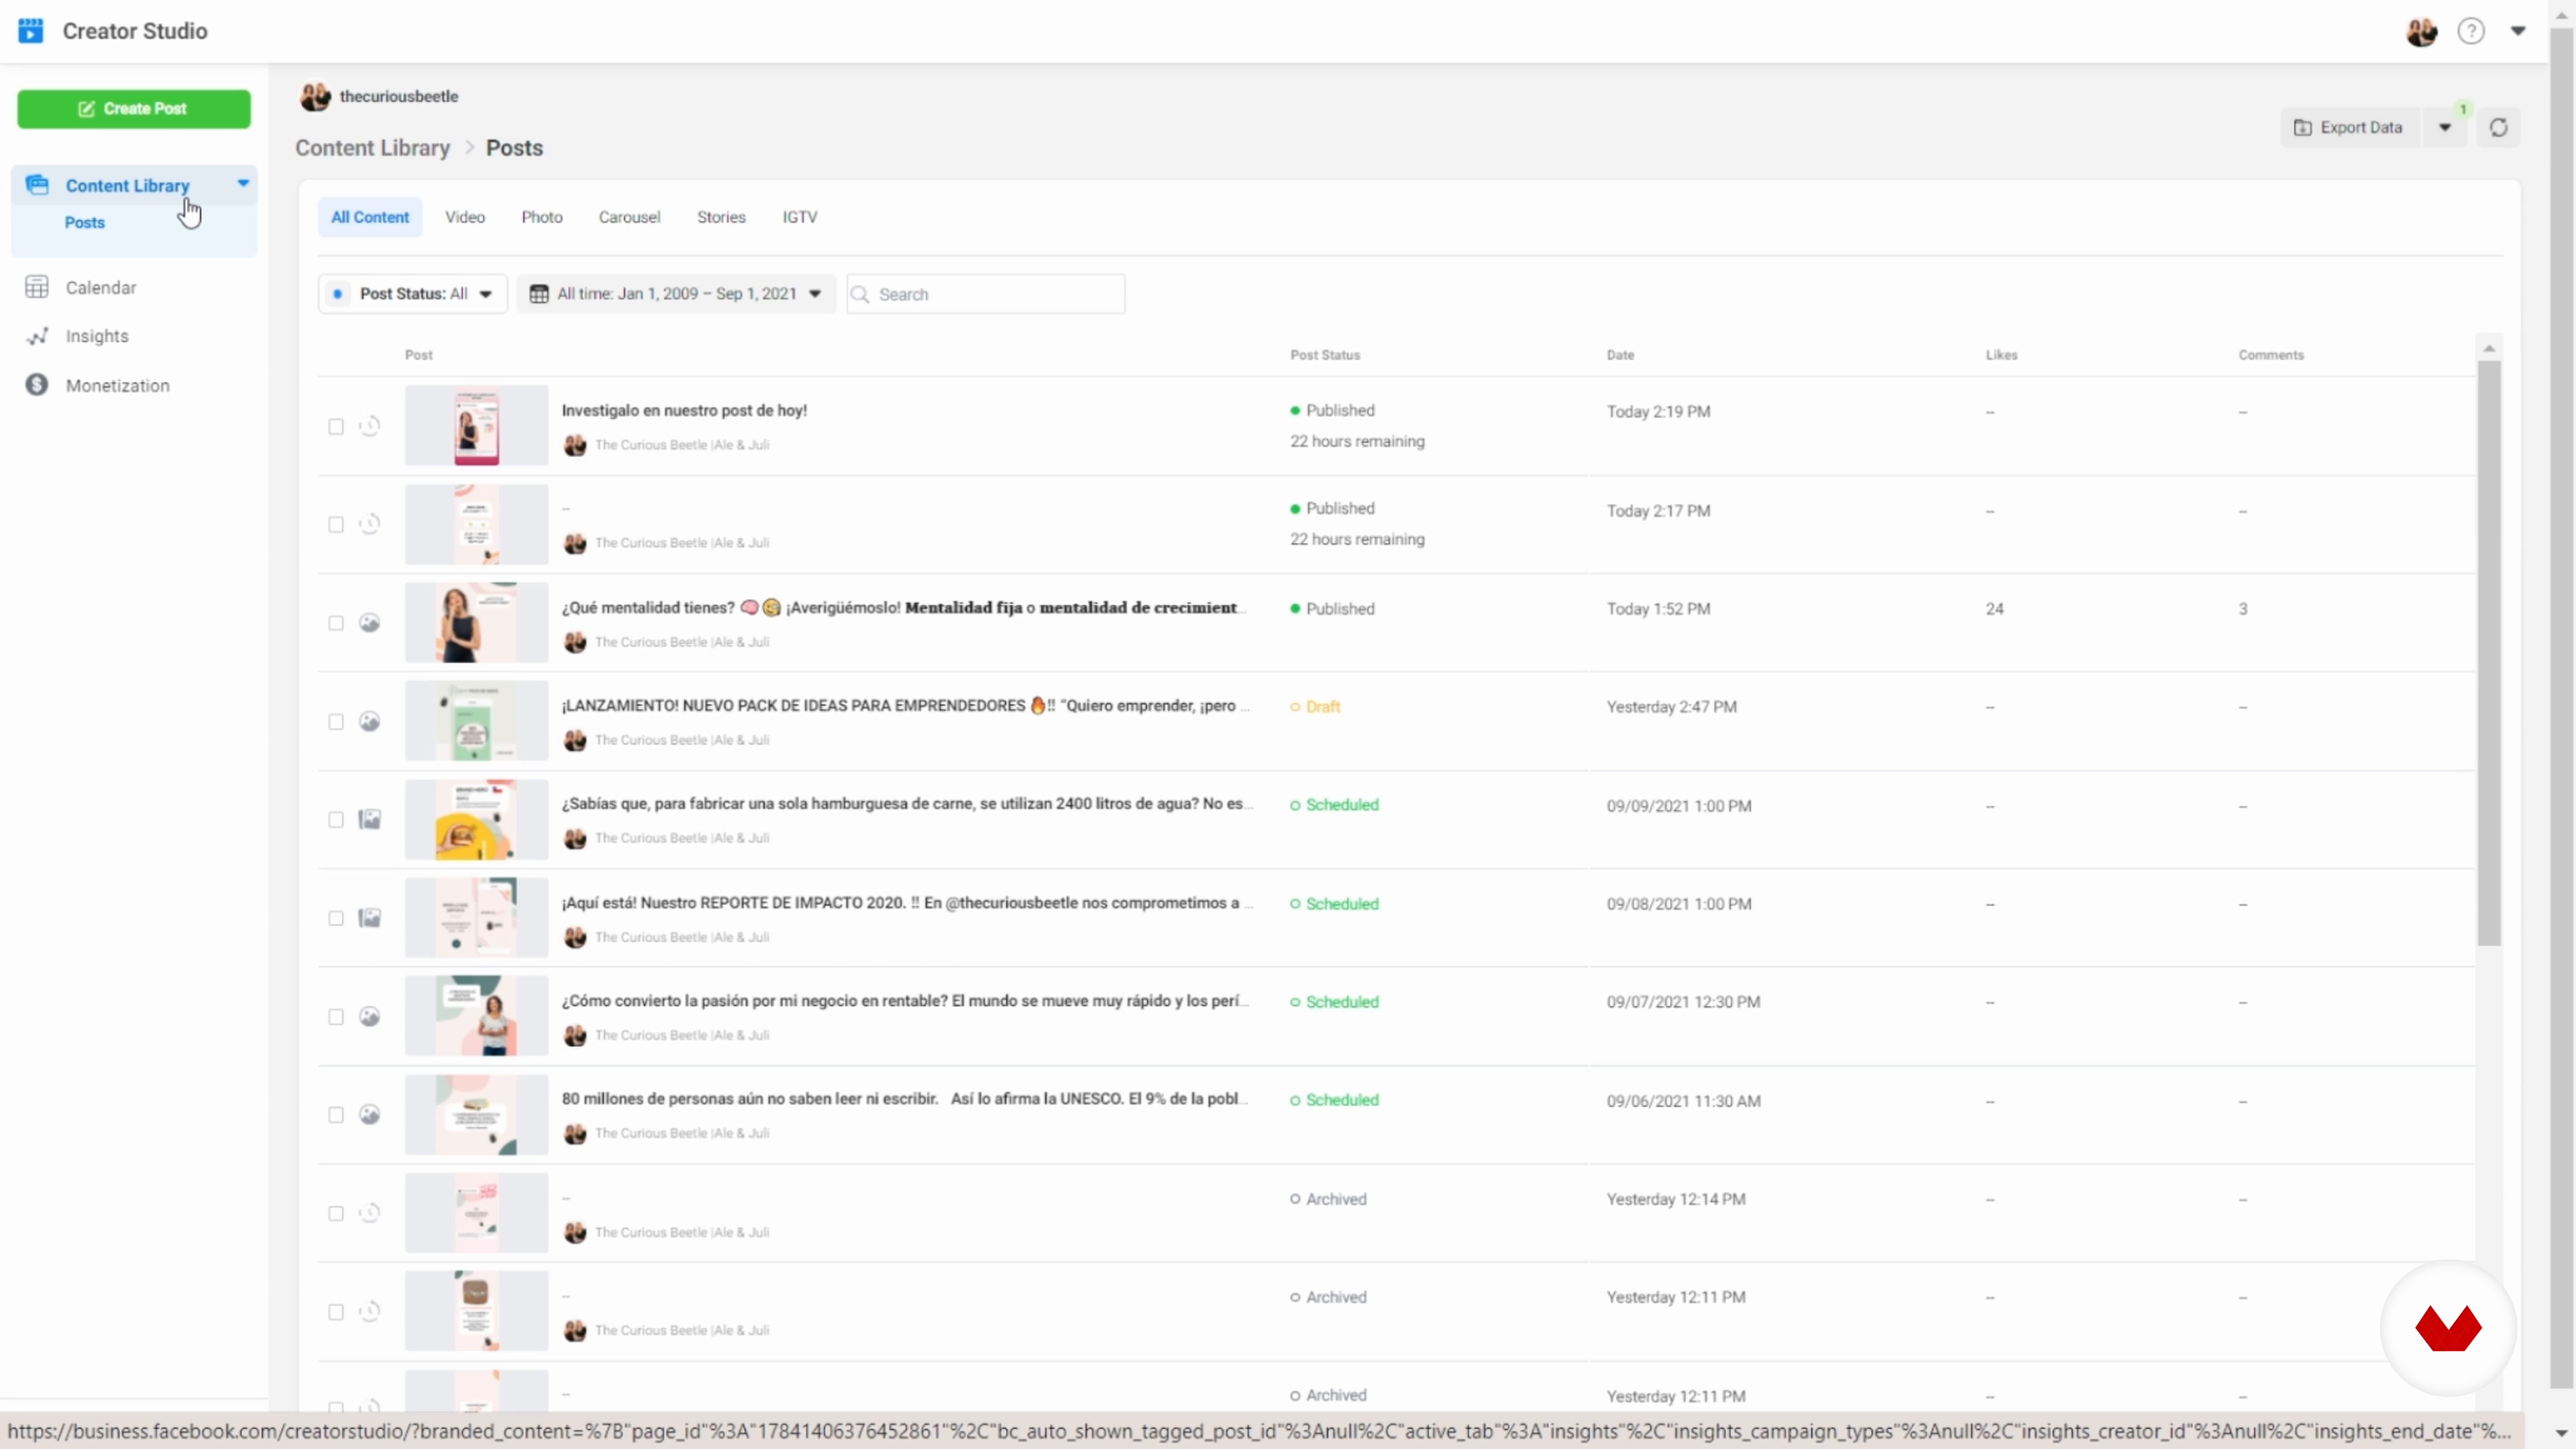Viewport: 2576px width, 1449px height.
Task: Select checkbox for '80 millones de personas' post
Action: point(336,1115)
